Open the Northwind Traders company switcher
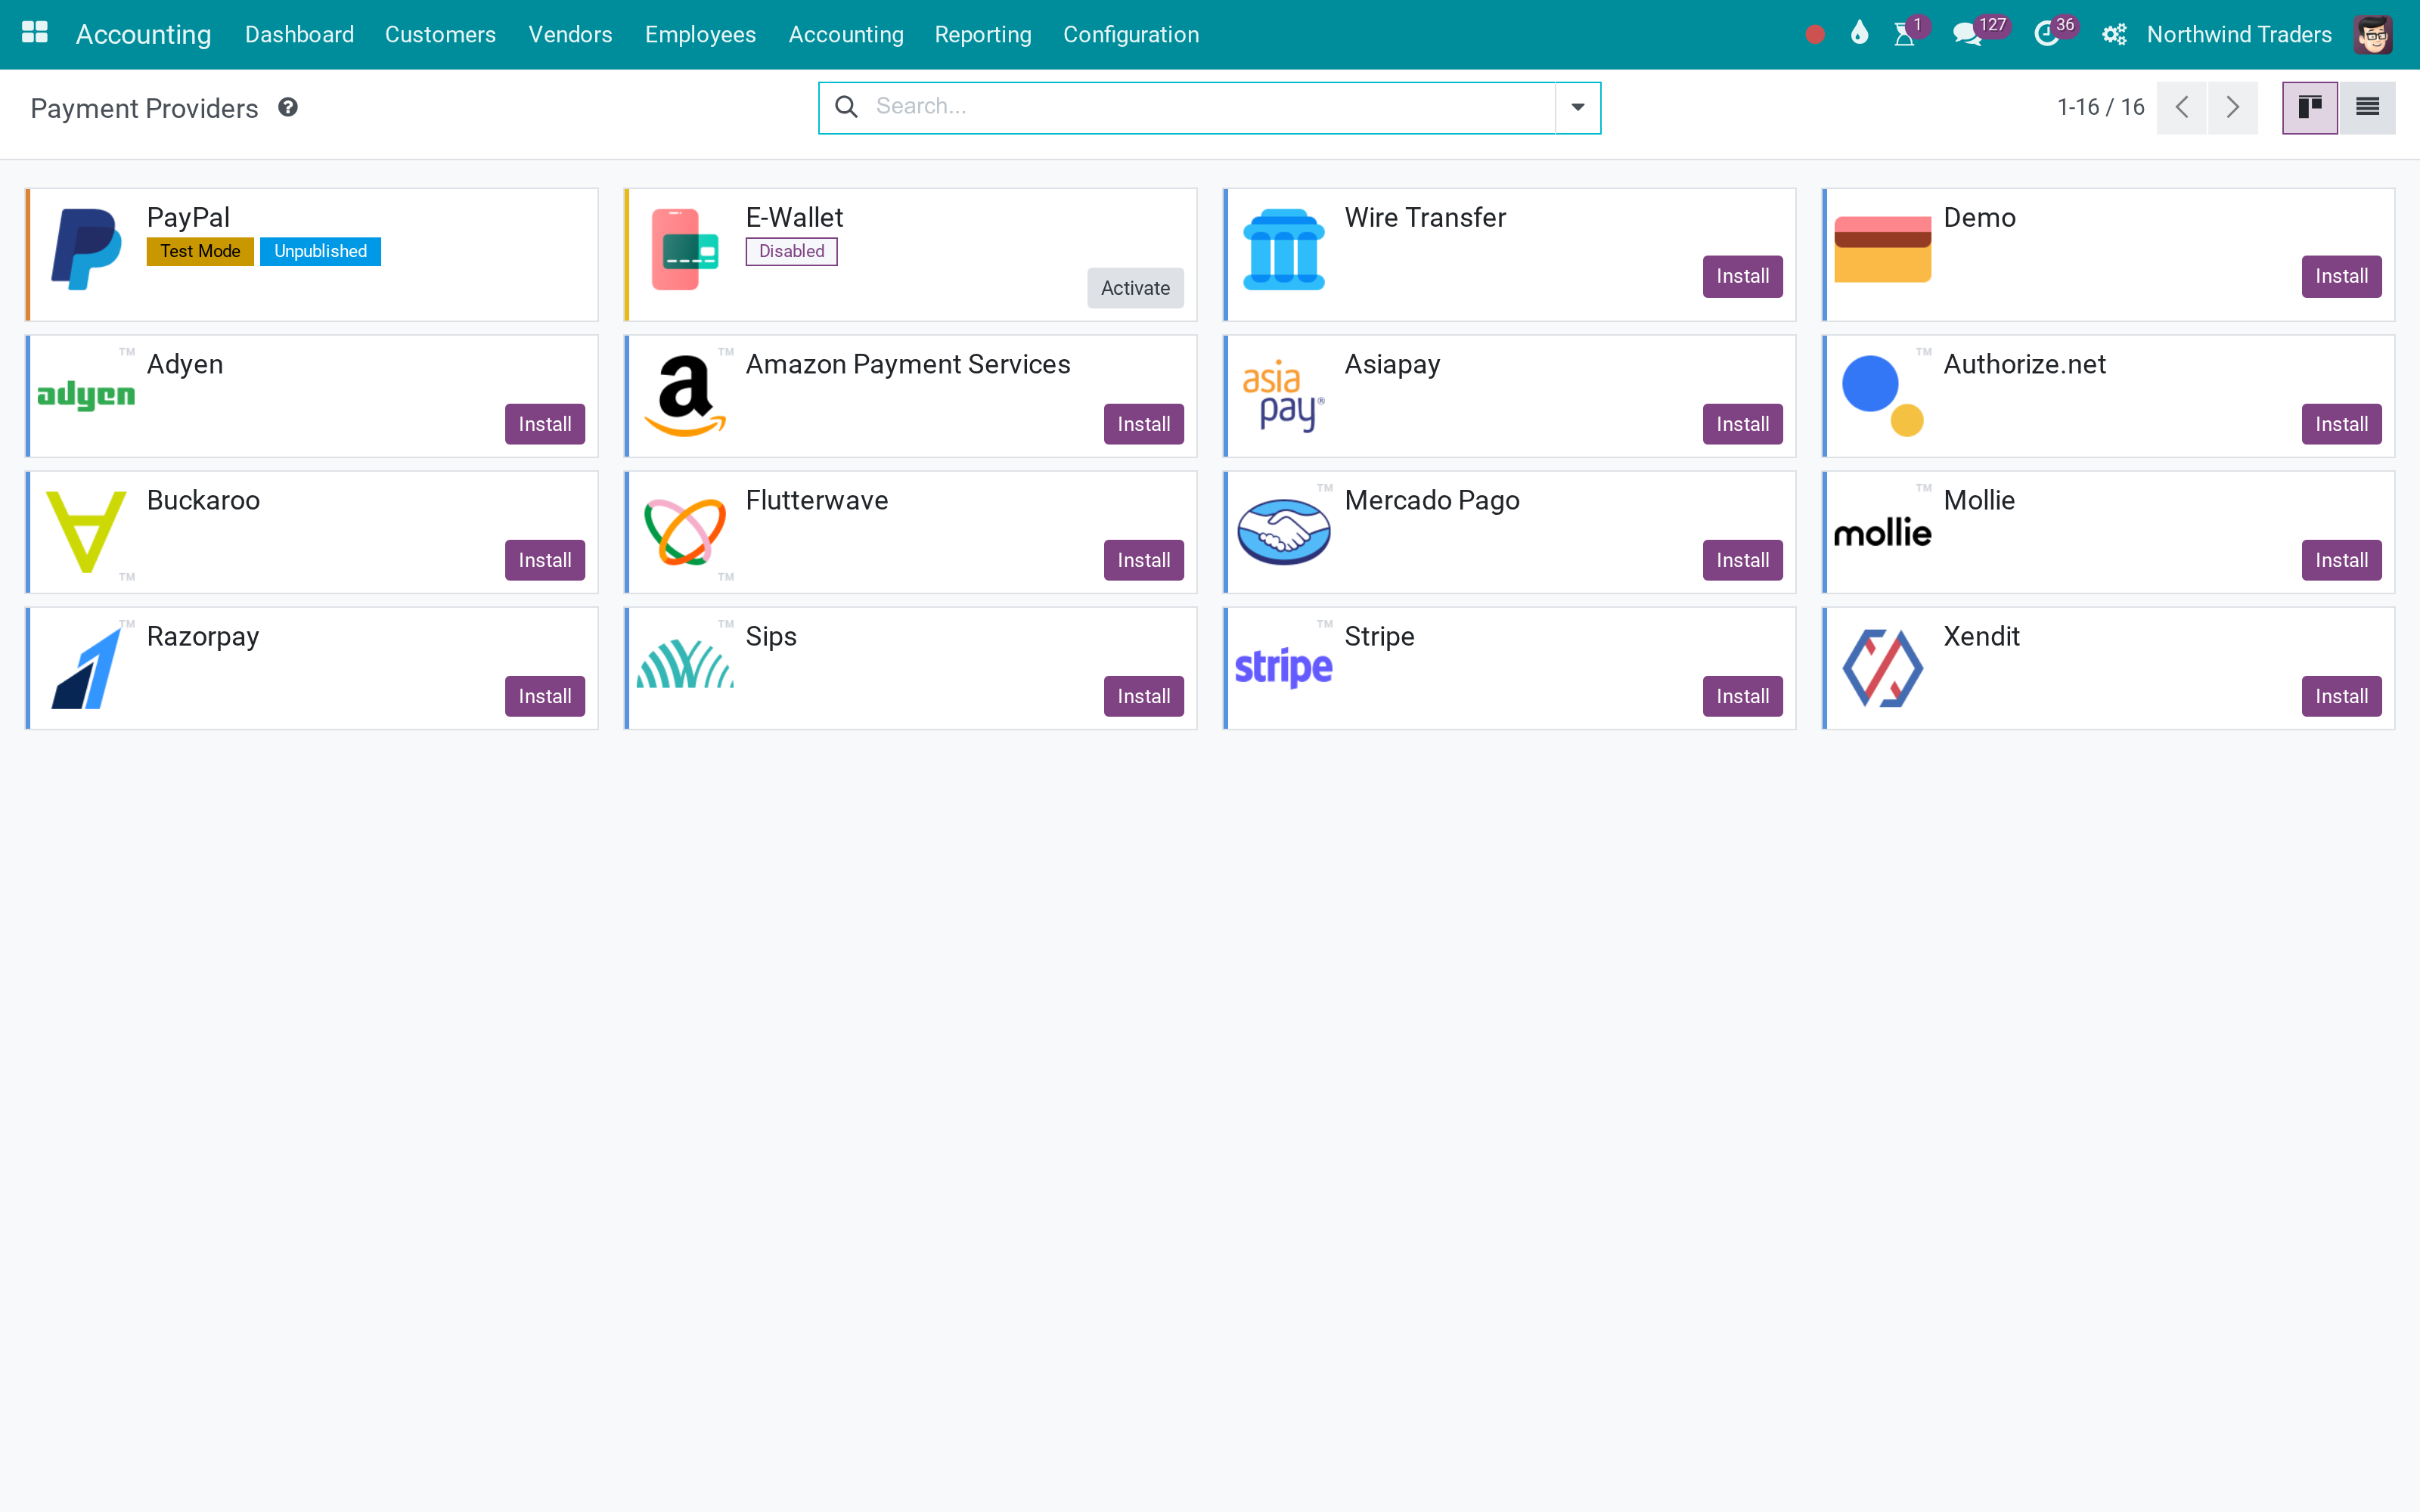Screen dimensions: 2420x1512 [x=2239, y=35]
